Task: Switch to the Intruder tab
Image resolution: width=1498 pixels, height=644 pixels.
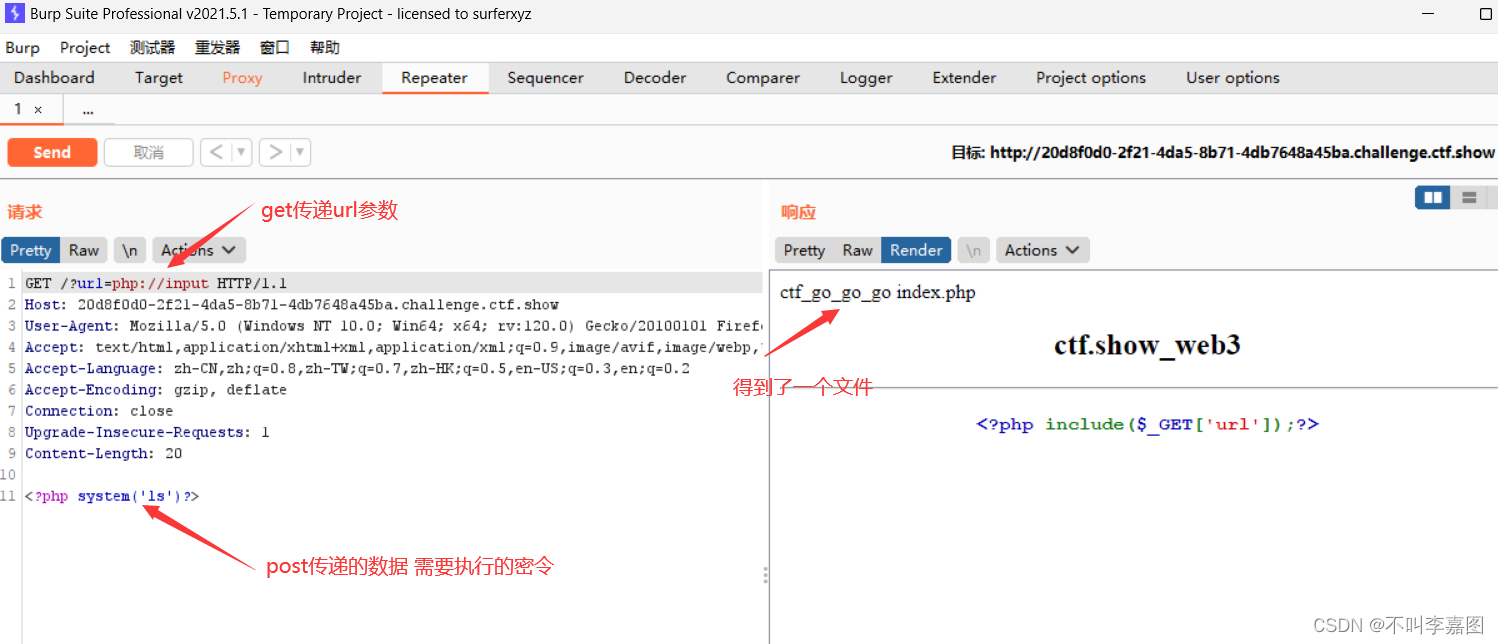Action: point(332,78)
